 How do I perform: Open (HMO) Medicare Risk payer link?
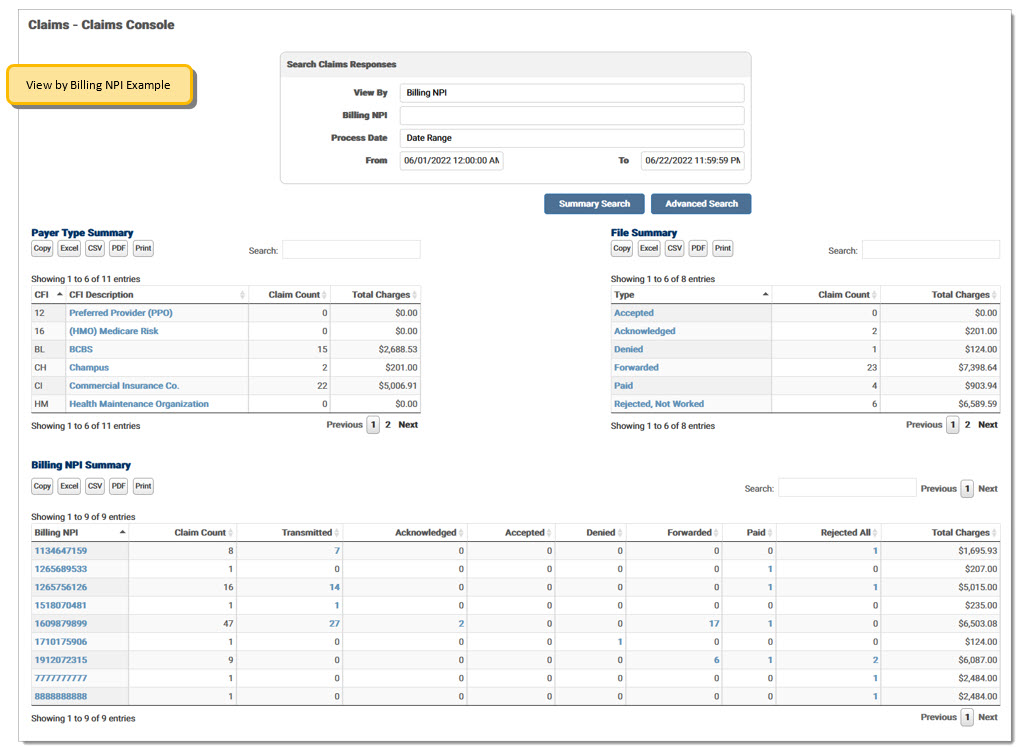click(x=114, y=331)
